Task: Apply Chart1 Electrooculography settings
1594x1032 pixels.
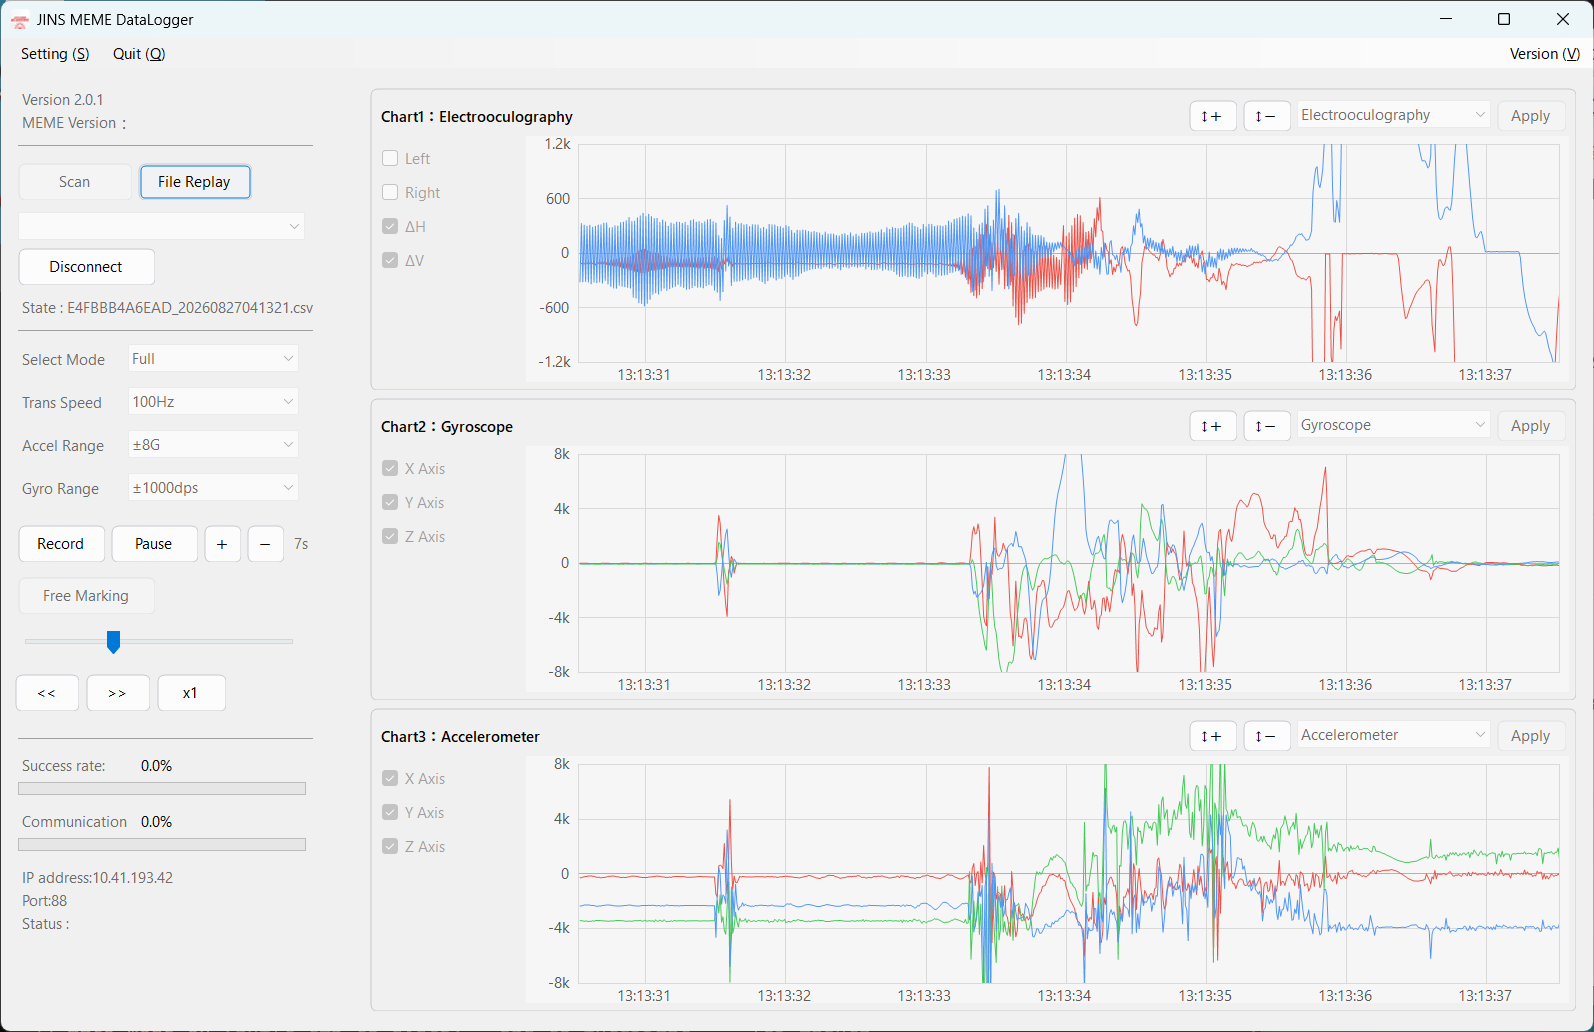Action: 1530,116
